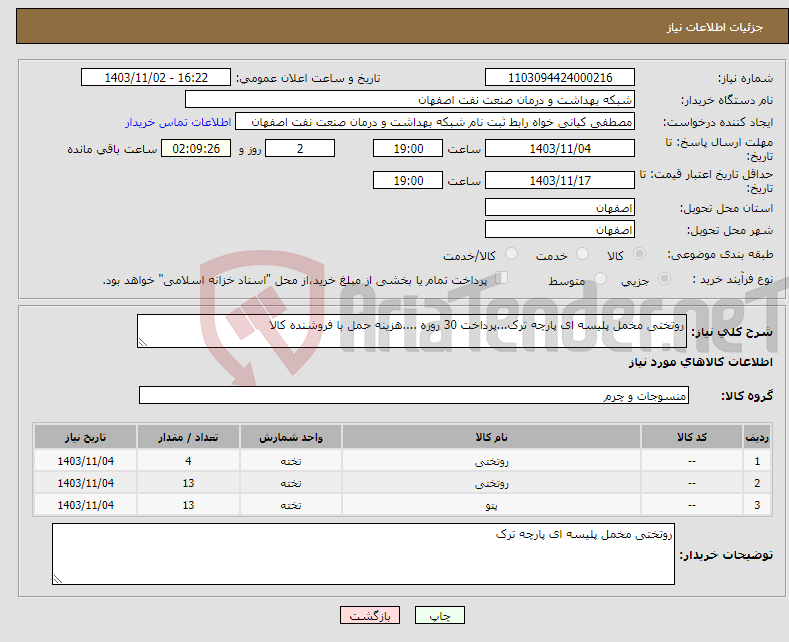
Task: Click the date 1403/11/04 in row 1
Action: (86, 461)
